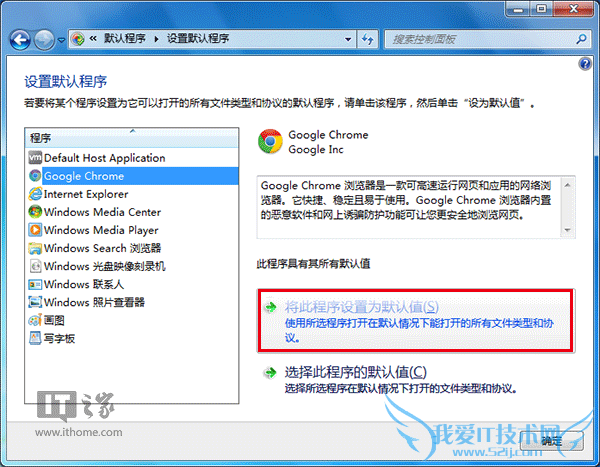600x467 pixels.
Task: Close the window with the X button
Action: pos(574,8)
